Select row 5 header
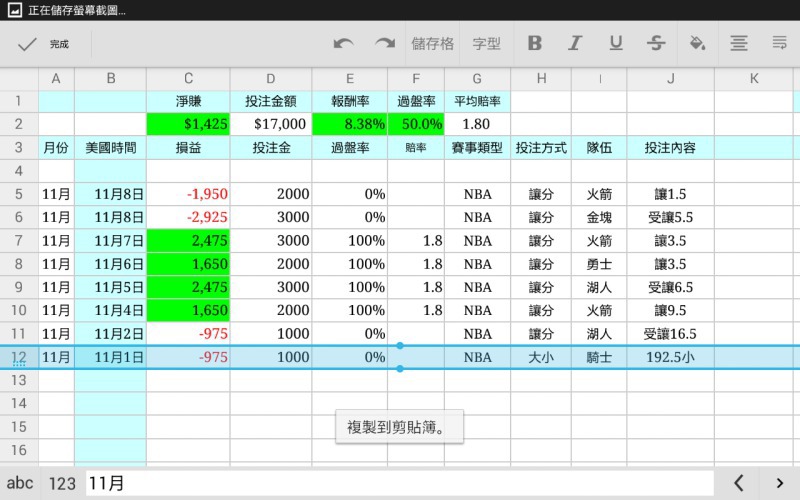The width and height of the screenshot is (800, 500). (x=19, y=194)
